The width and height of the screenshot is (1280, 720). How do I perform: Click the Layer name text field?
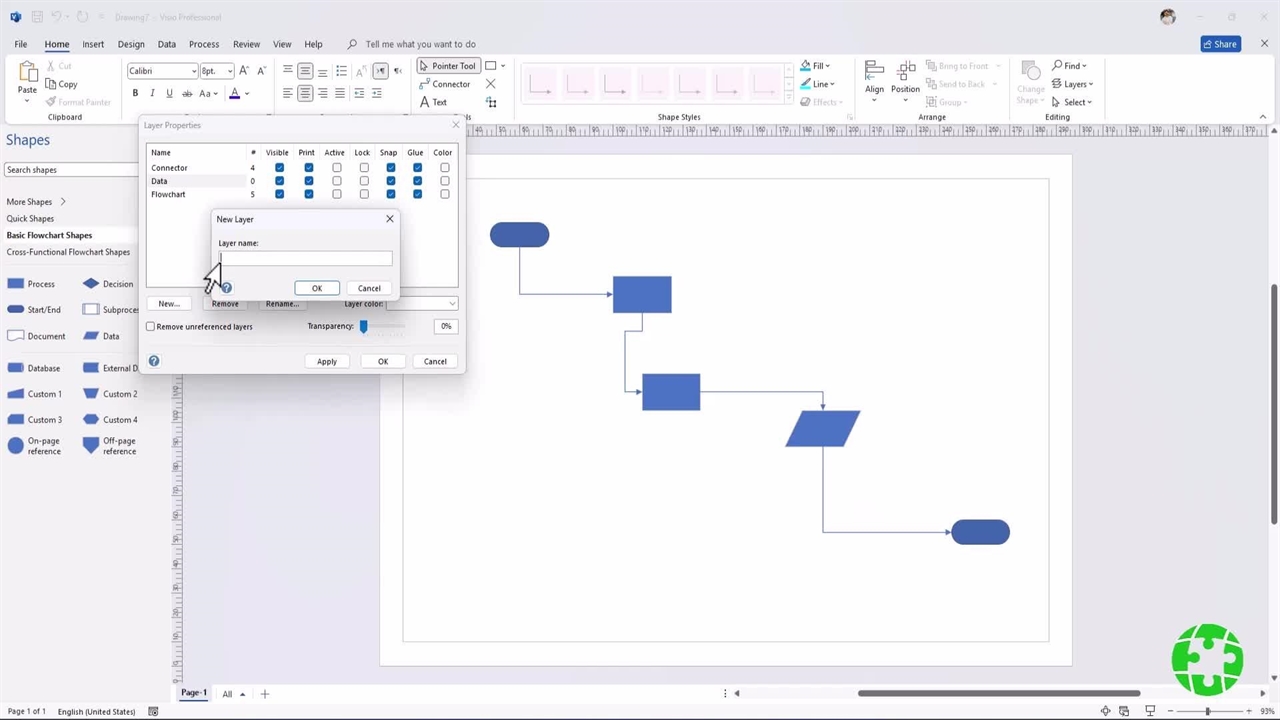[305, 258]
